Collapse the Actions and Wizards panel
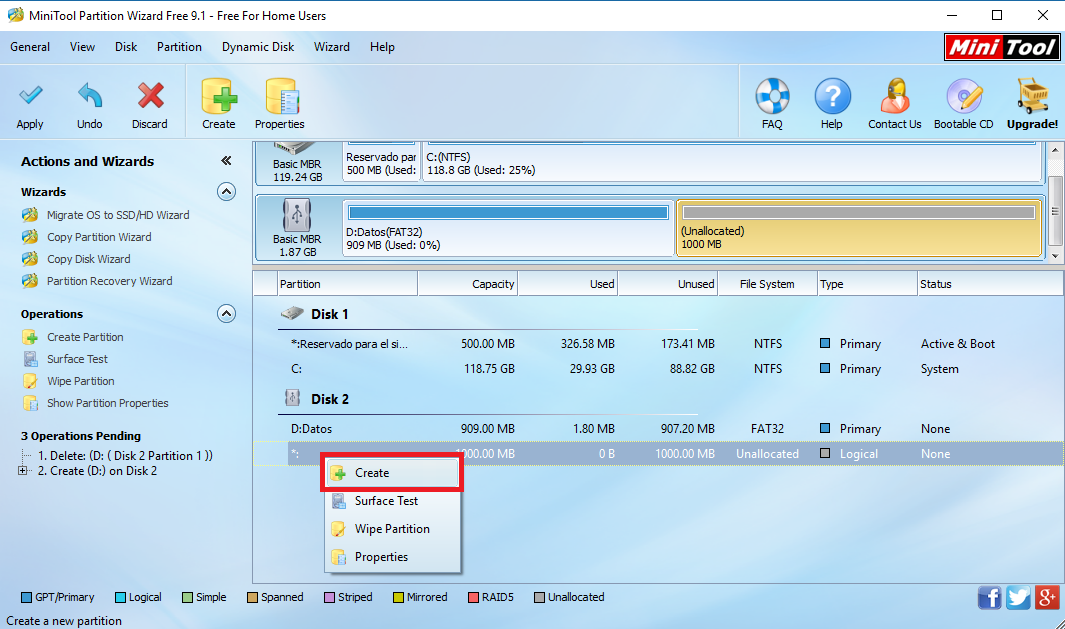The height and width of the screenshot is (629, 1065). (226, 161)
